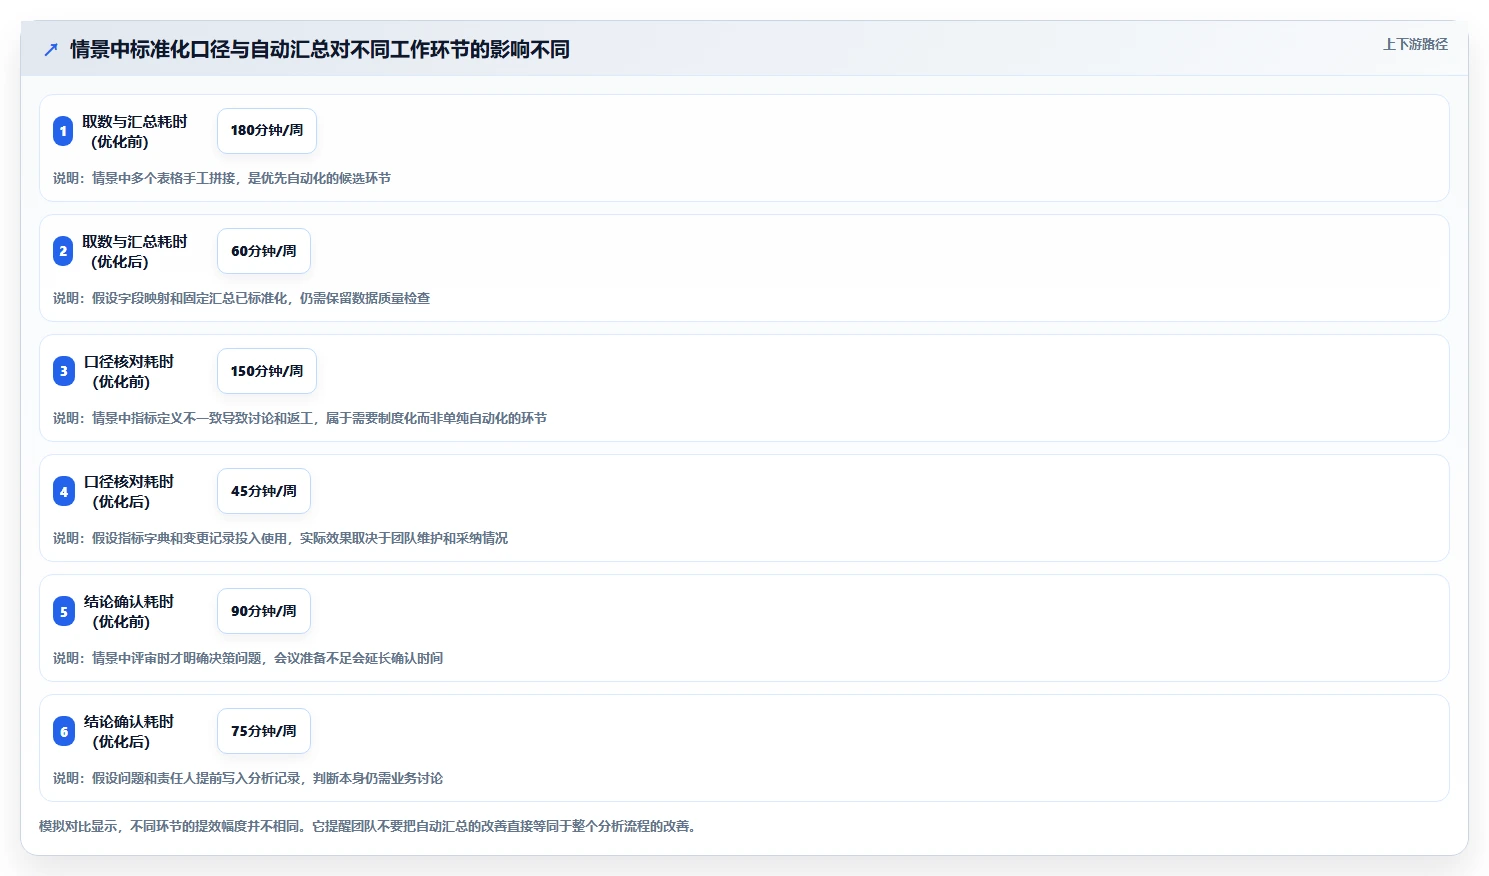Click number badge 2
This screenshot has height=876, width=1489.
pyautogui.click(x=63, y=251)
